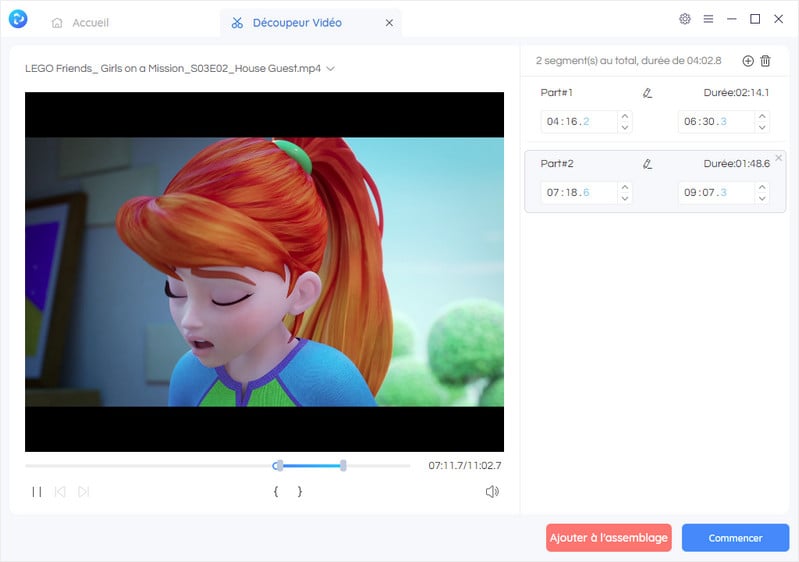The height and width of the screenshot is (562, 799).
Task: Open settings gear icon
Action: coord(685,19)
